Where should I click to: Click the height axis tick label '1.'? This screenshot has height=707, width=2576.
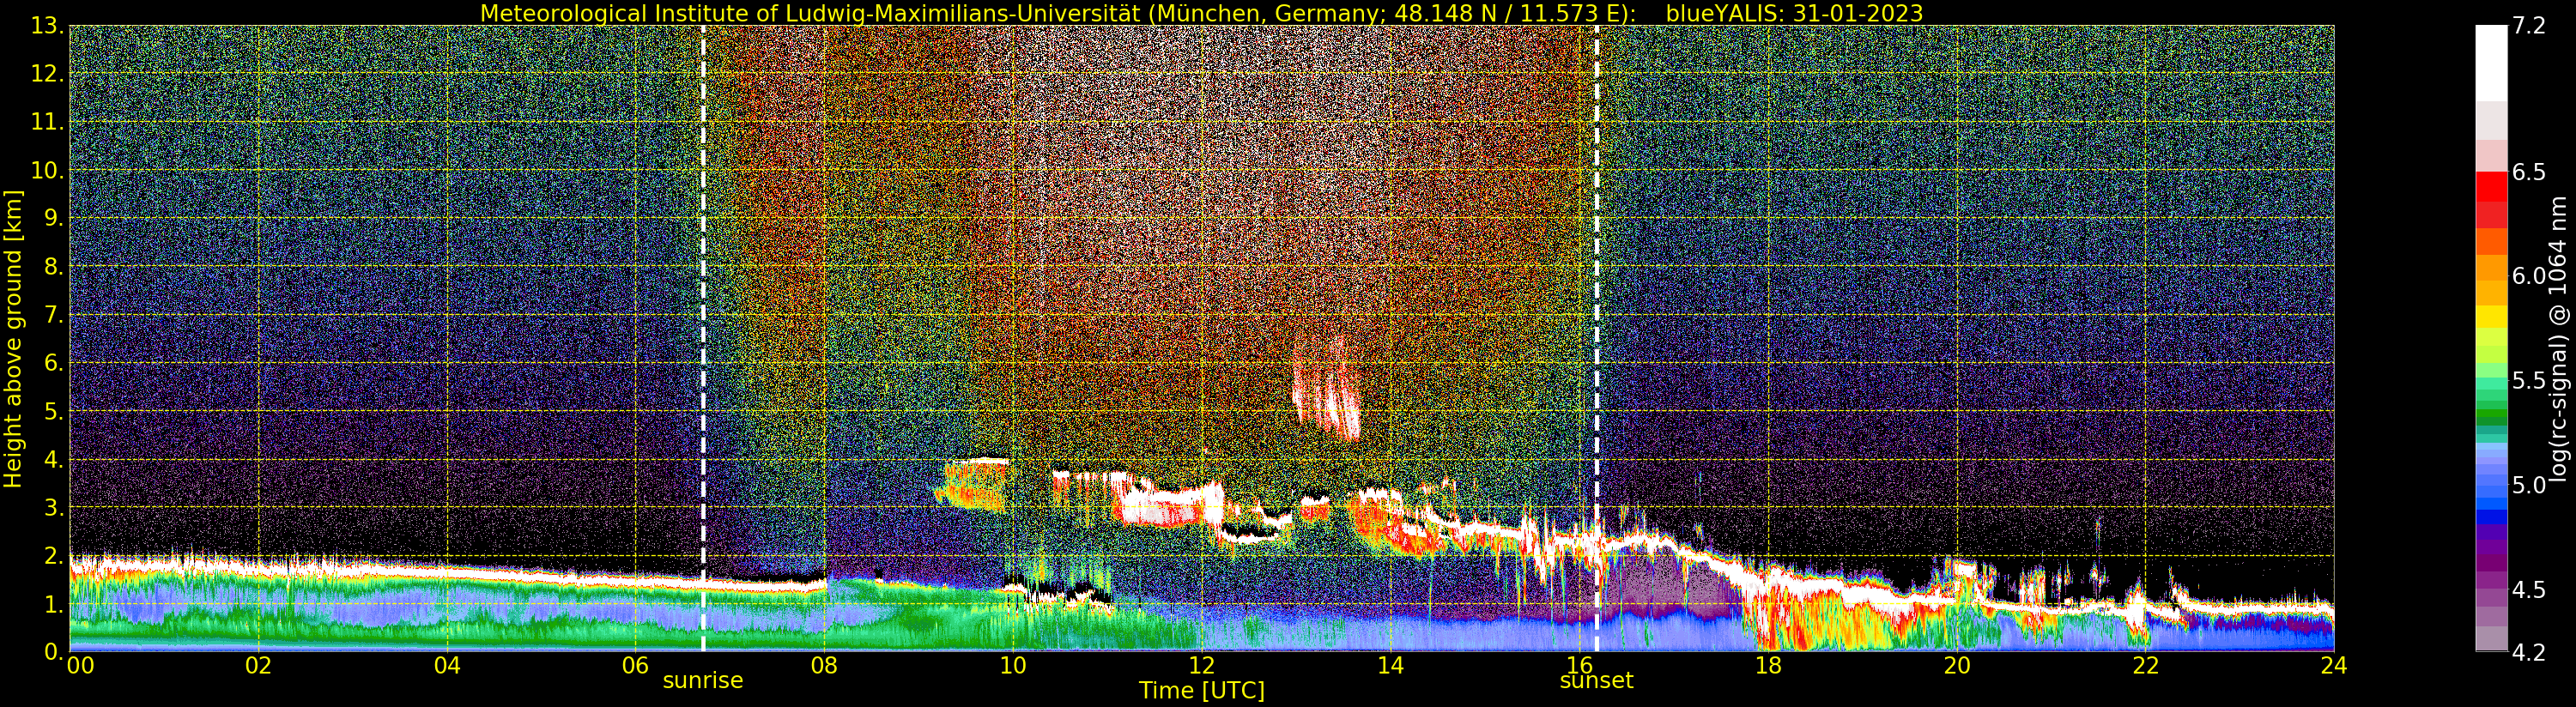coord(54,604)
